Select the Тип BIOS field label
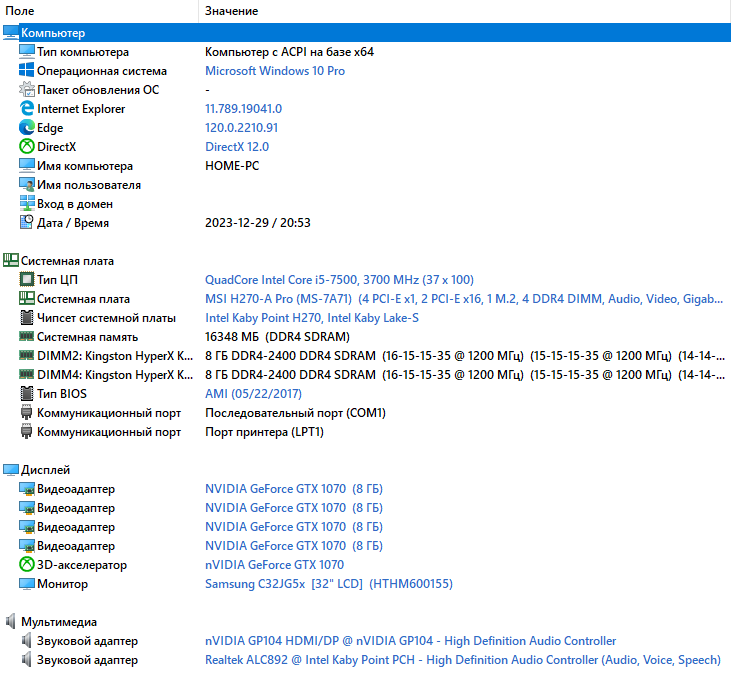741x676 pixels. (x=62, y=394)
